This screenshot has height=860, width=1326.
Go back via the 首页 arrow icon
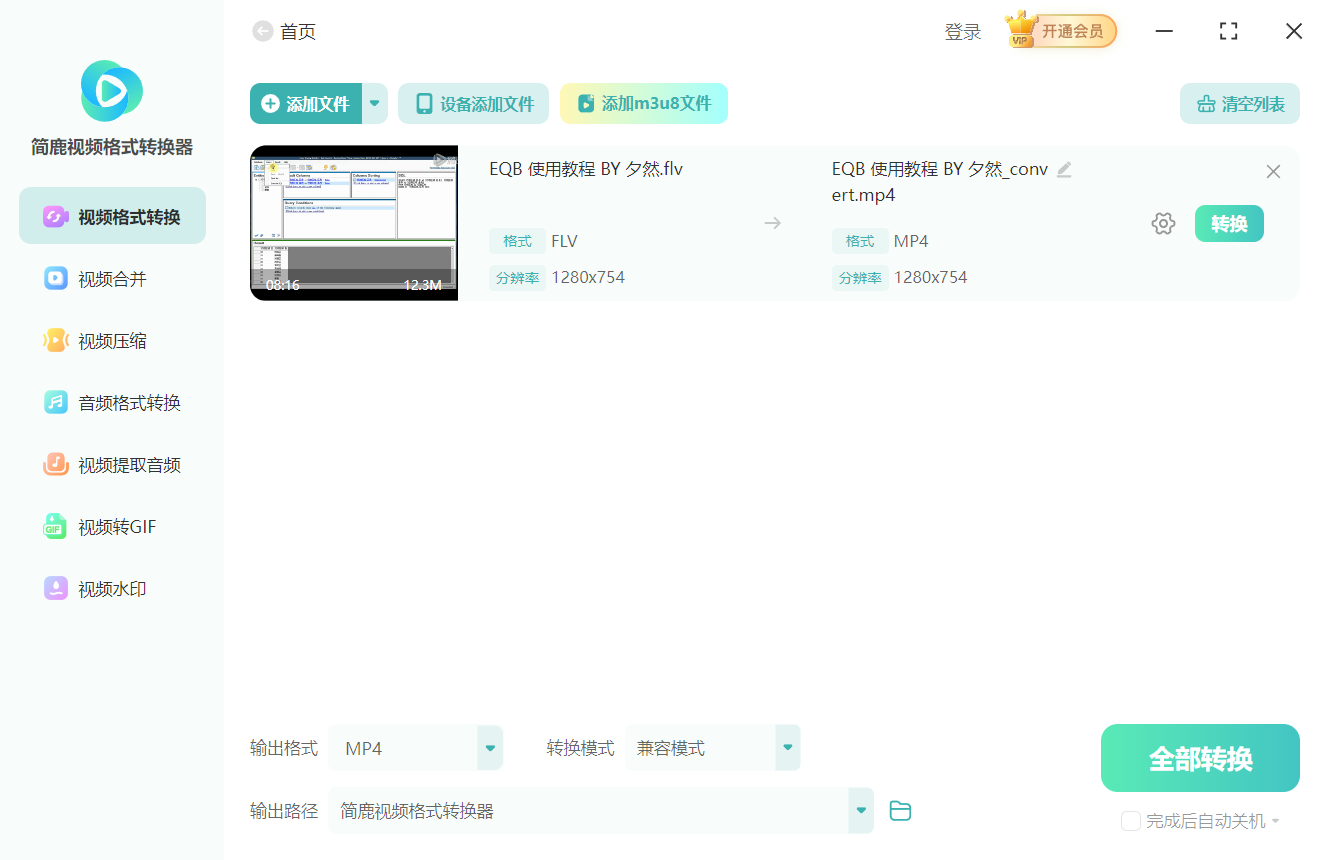point(263,32)
